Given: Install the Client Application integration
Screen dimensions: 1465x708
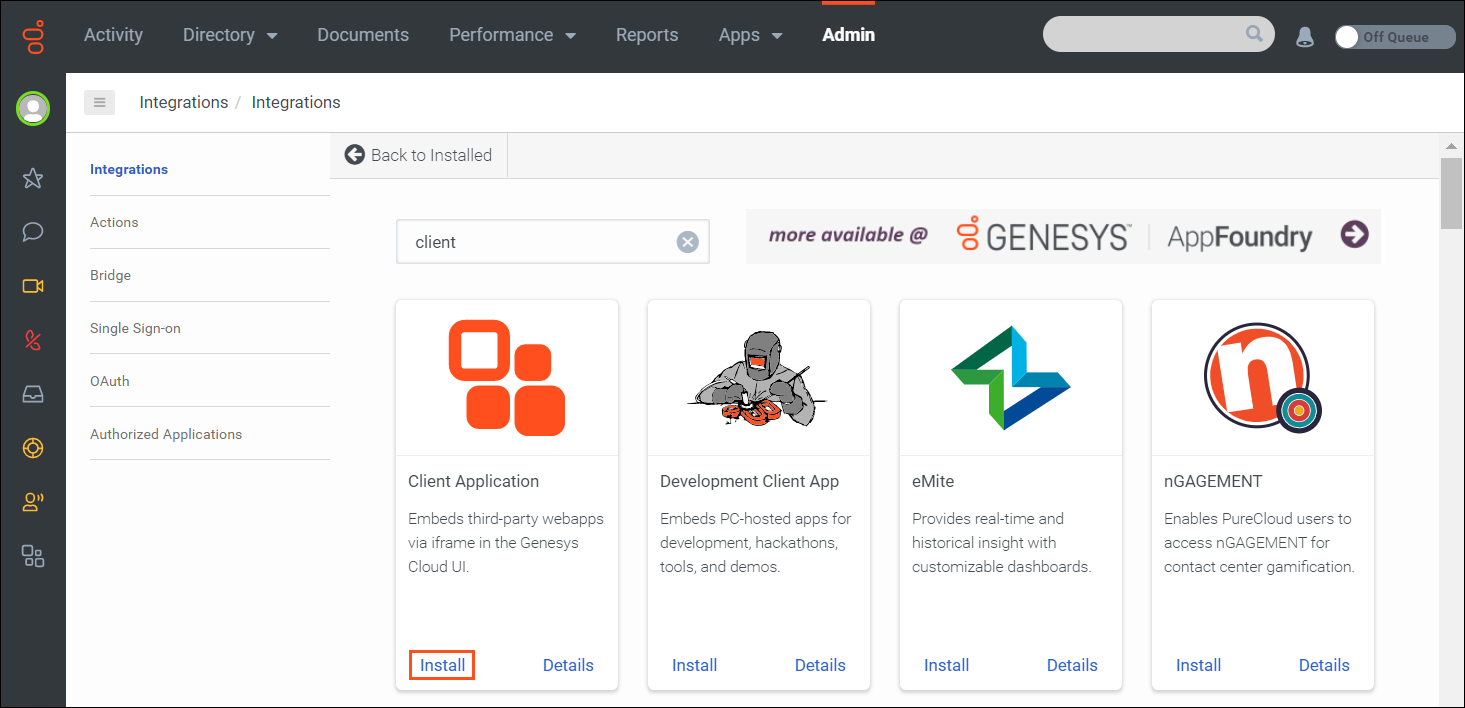Looking at the screenshot, I should [x=442, y=665].
